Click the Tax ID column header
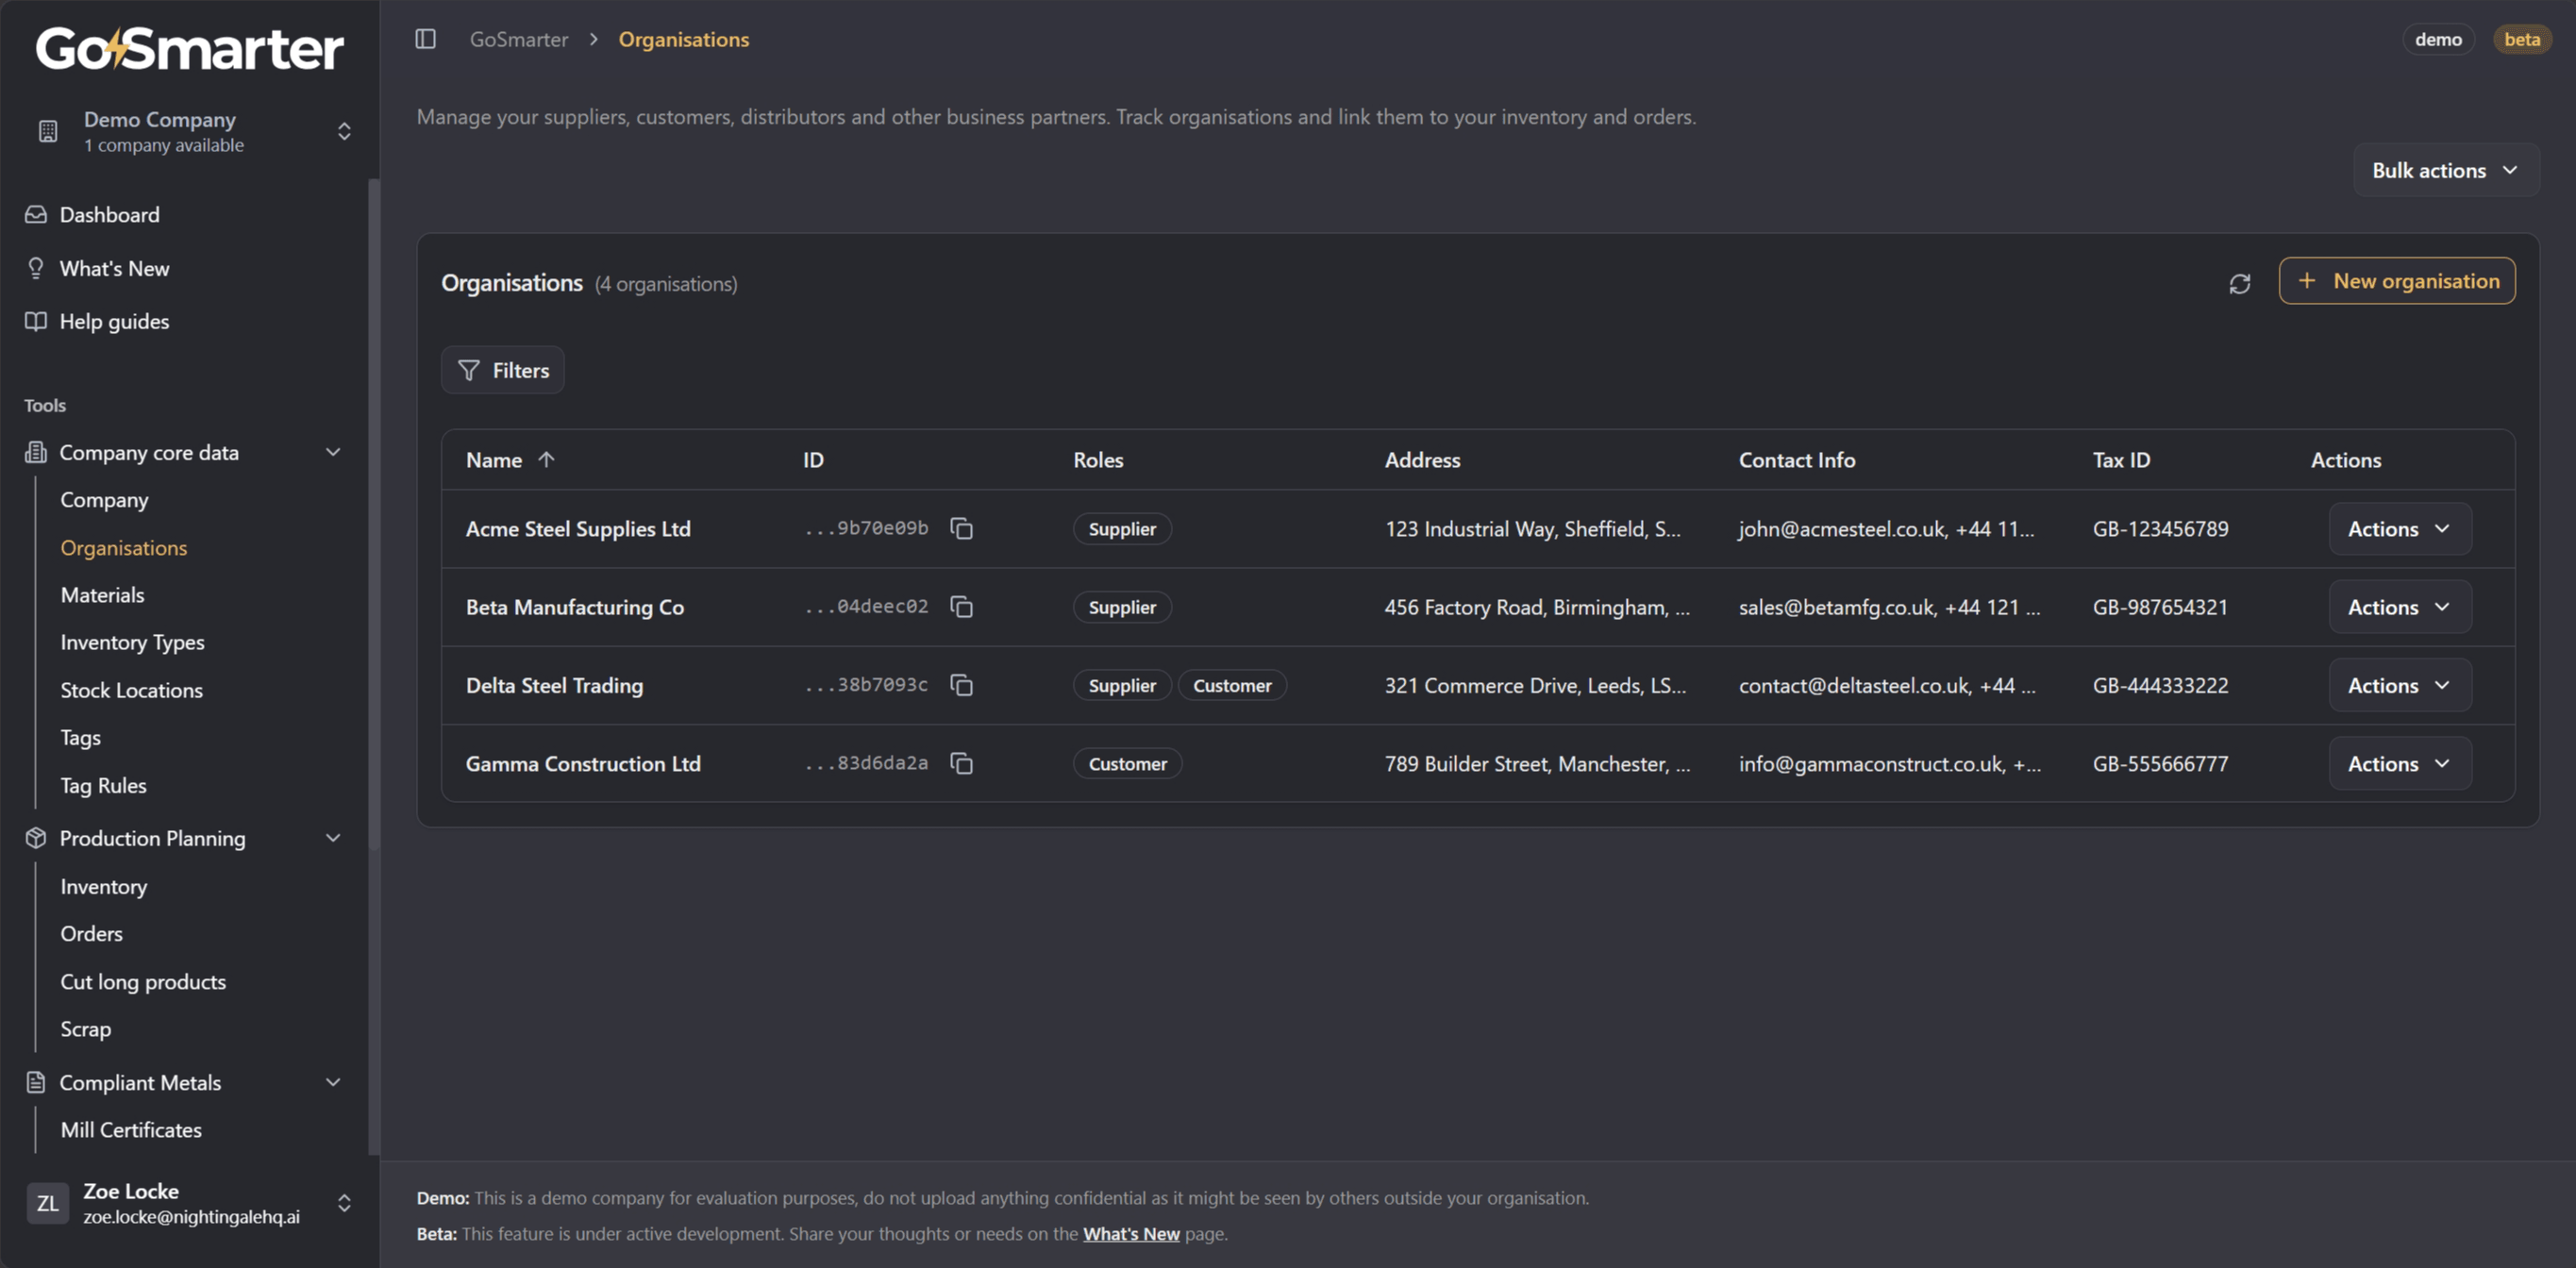Screen dimensions: 2576x1268 click(2121, 459)
